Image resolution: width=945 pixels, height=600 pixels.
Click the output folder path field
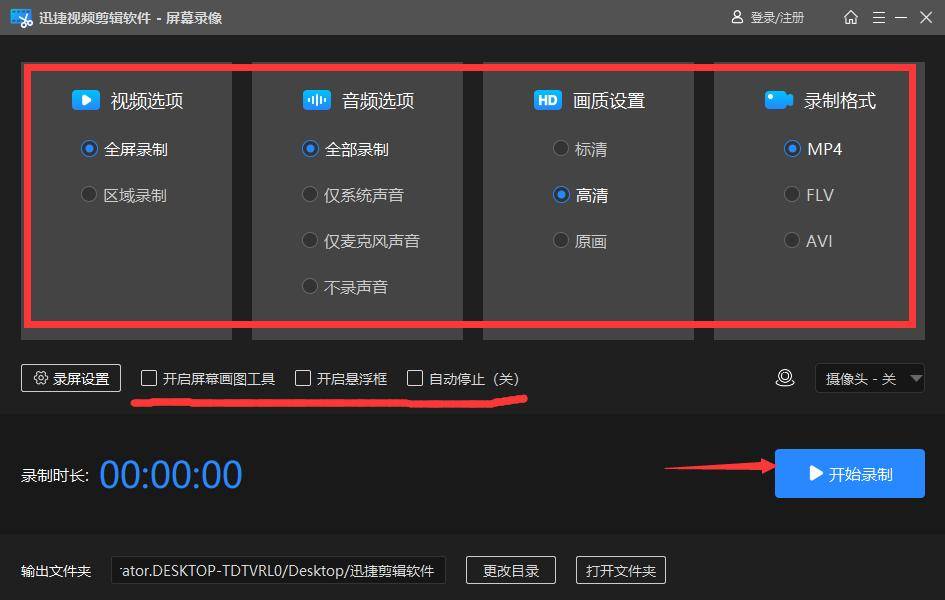[278, 570]
